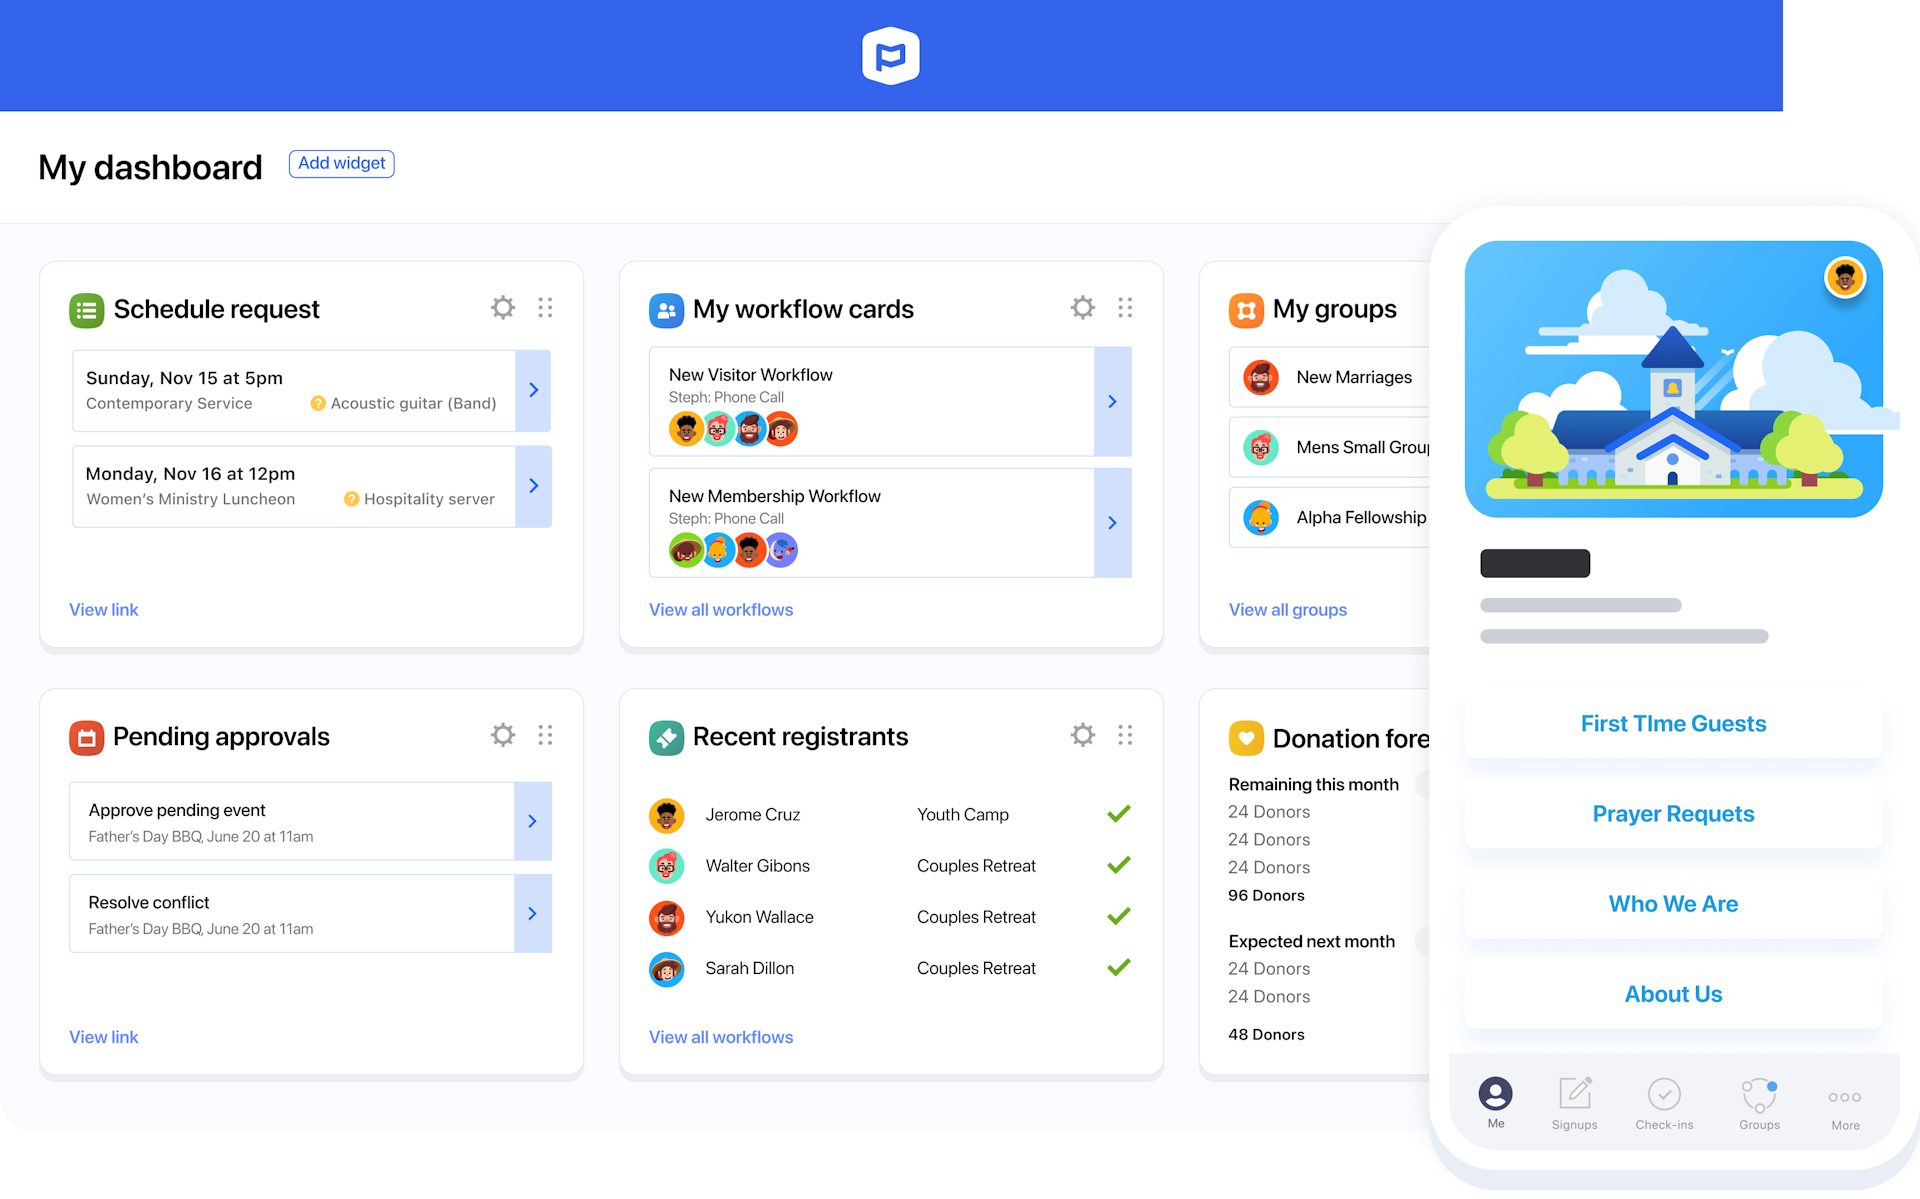Click the Recent Registrants widget icon
Image resolution: width=1920 pixels, height=1199 pixels.
click(x=664, y=733)
